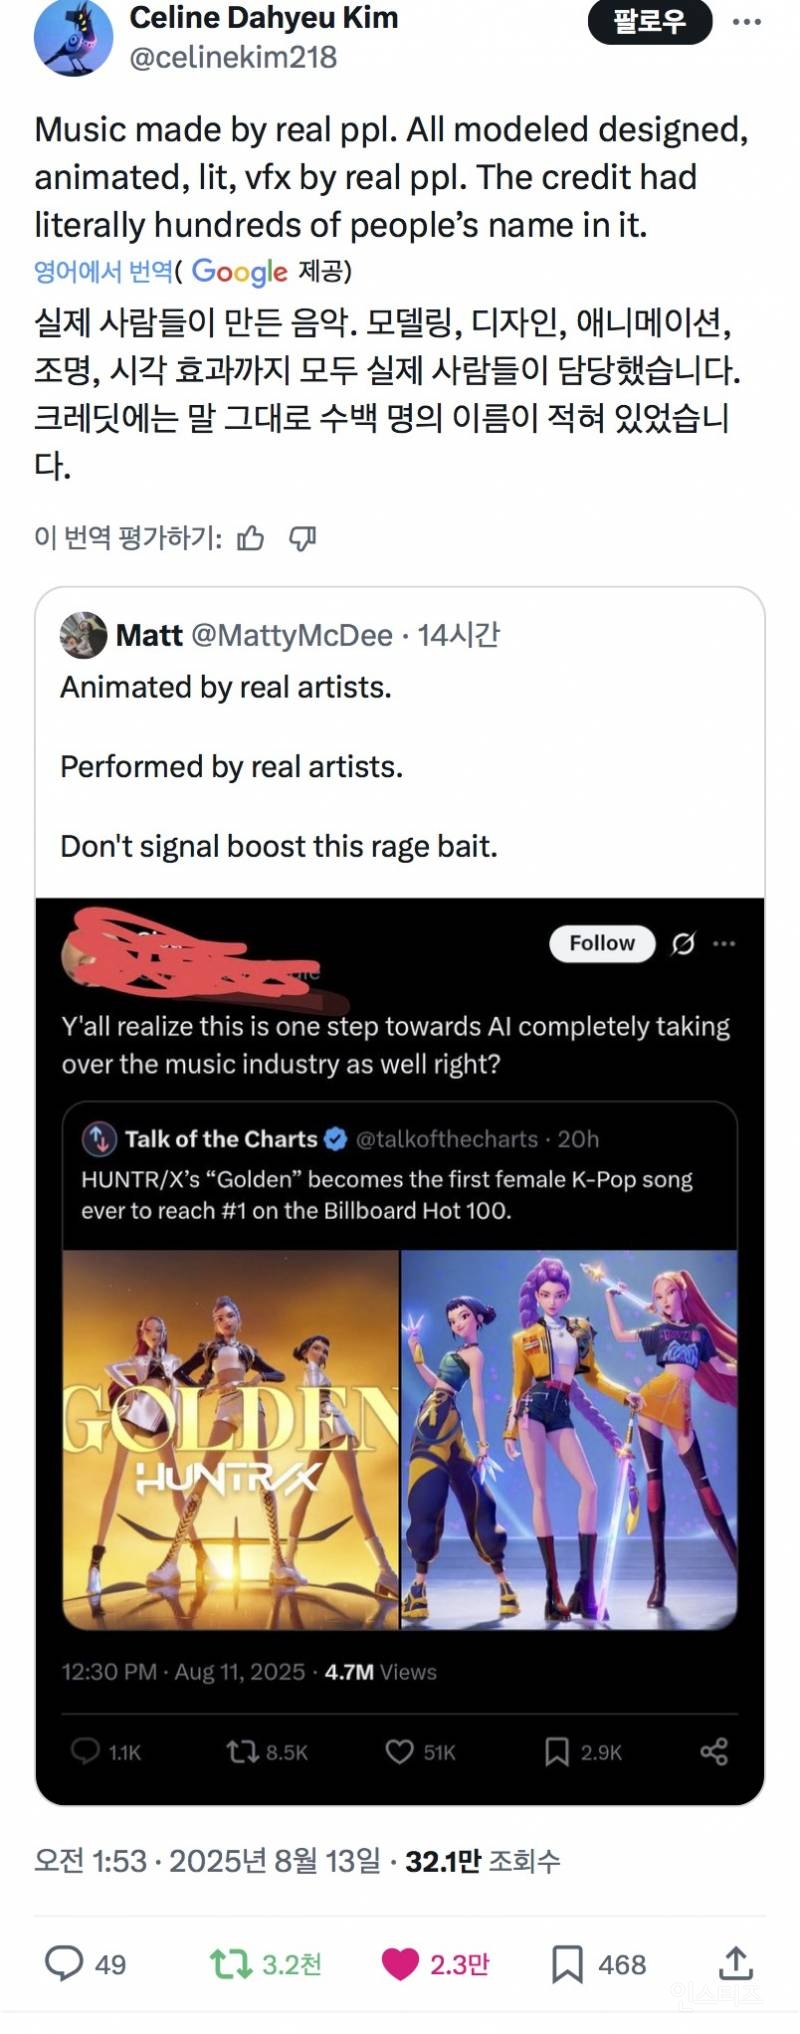Tap the Follow button in embedded screenshot
This screenshot has height=2034, width=800.
coord(602,943)
